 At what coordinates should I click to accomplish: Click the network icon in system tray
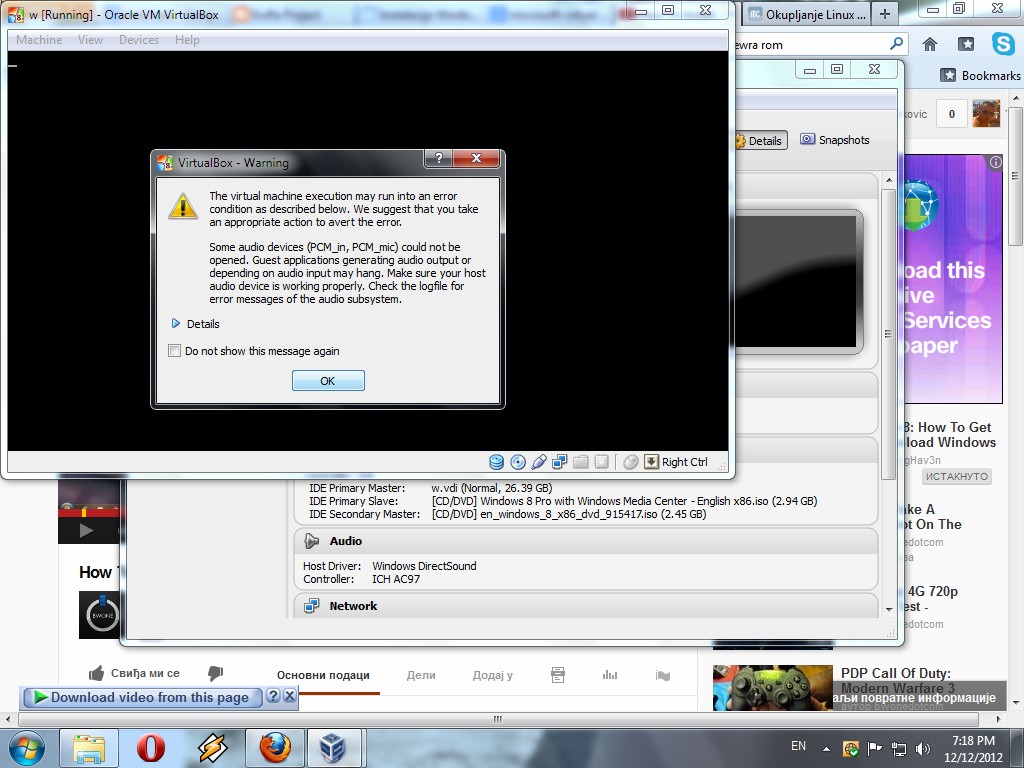899,748
